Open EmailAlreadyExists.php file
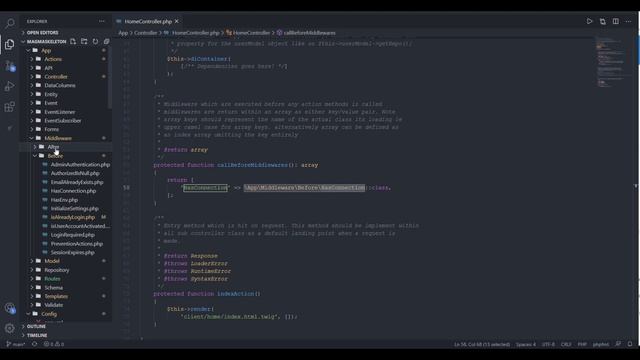Screen dimensions: 640x360 click(x=77, y=182)
